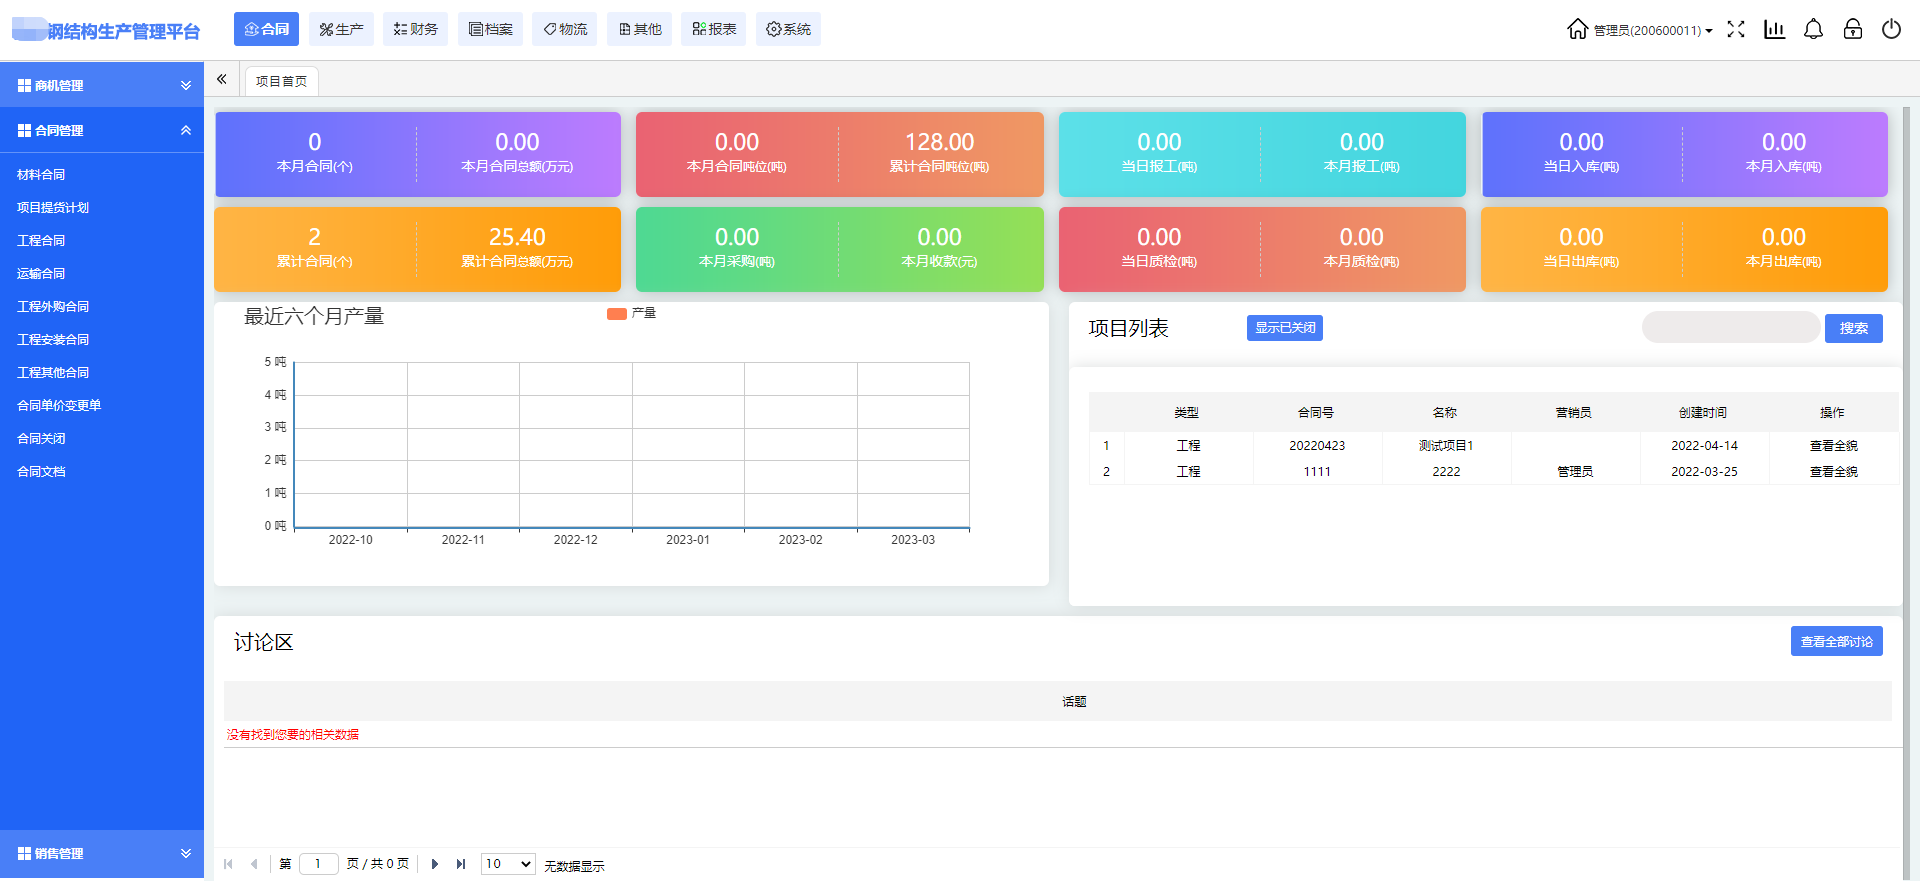
Task: Toggle 产量 legend swatch in chart
Action: [x=617, y=314]
